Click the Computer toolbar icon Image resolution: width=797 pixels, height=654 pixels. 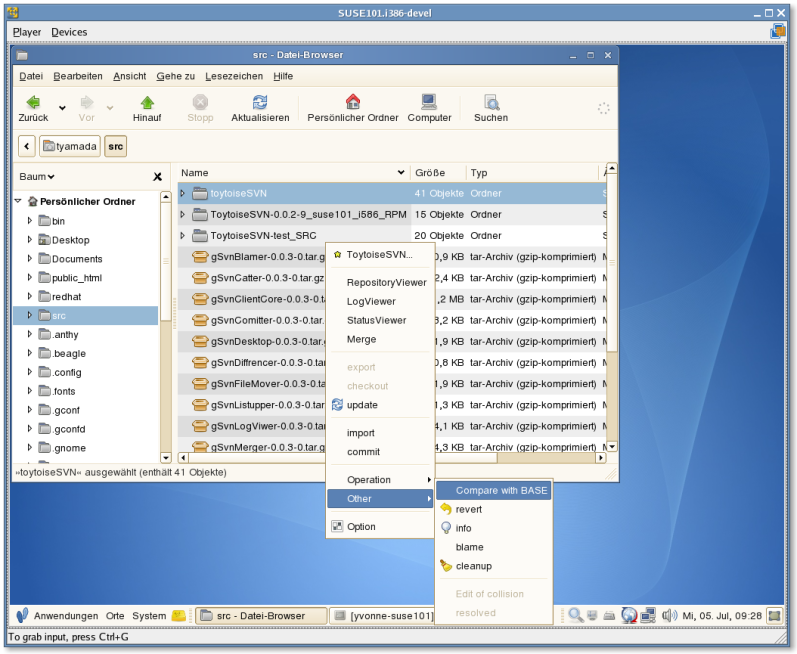click(429, 102)
